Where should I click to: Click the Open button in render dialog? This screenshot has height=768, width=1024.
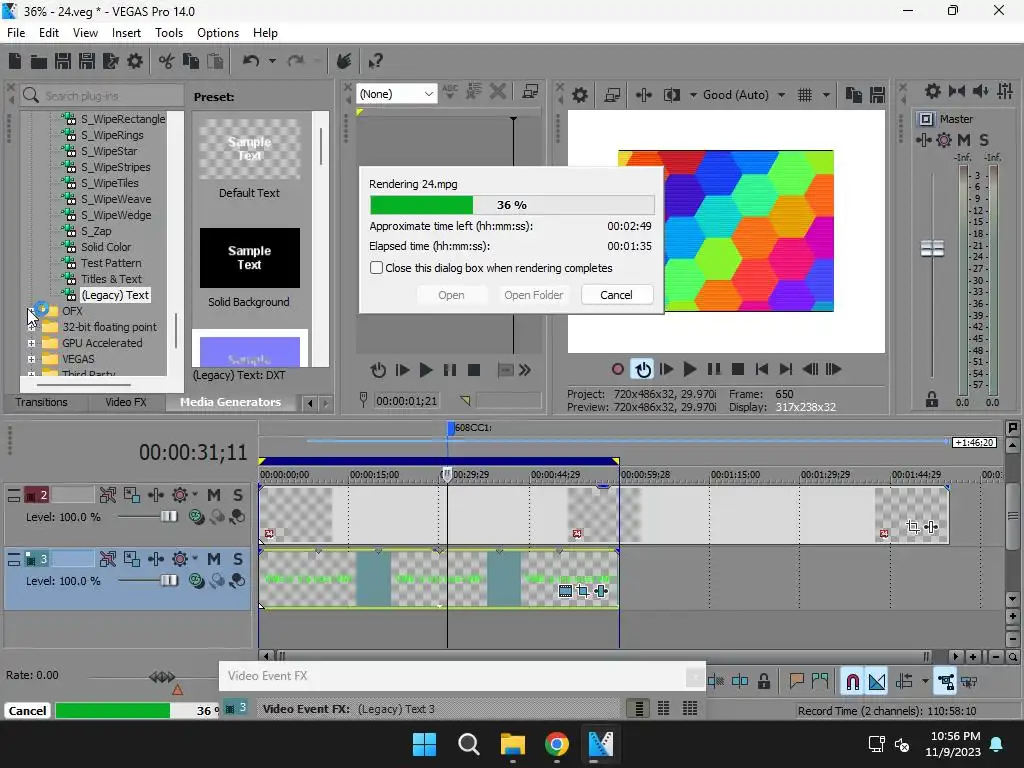(451, 295)
